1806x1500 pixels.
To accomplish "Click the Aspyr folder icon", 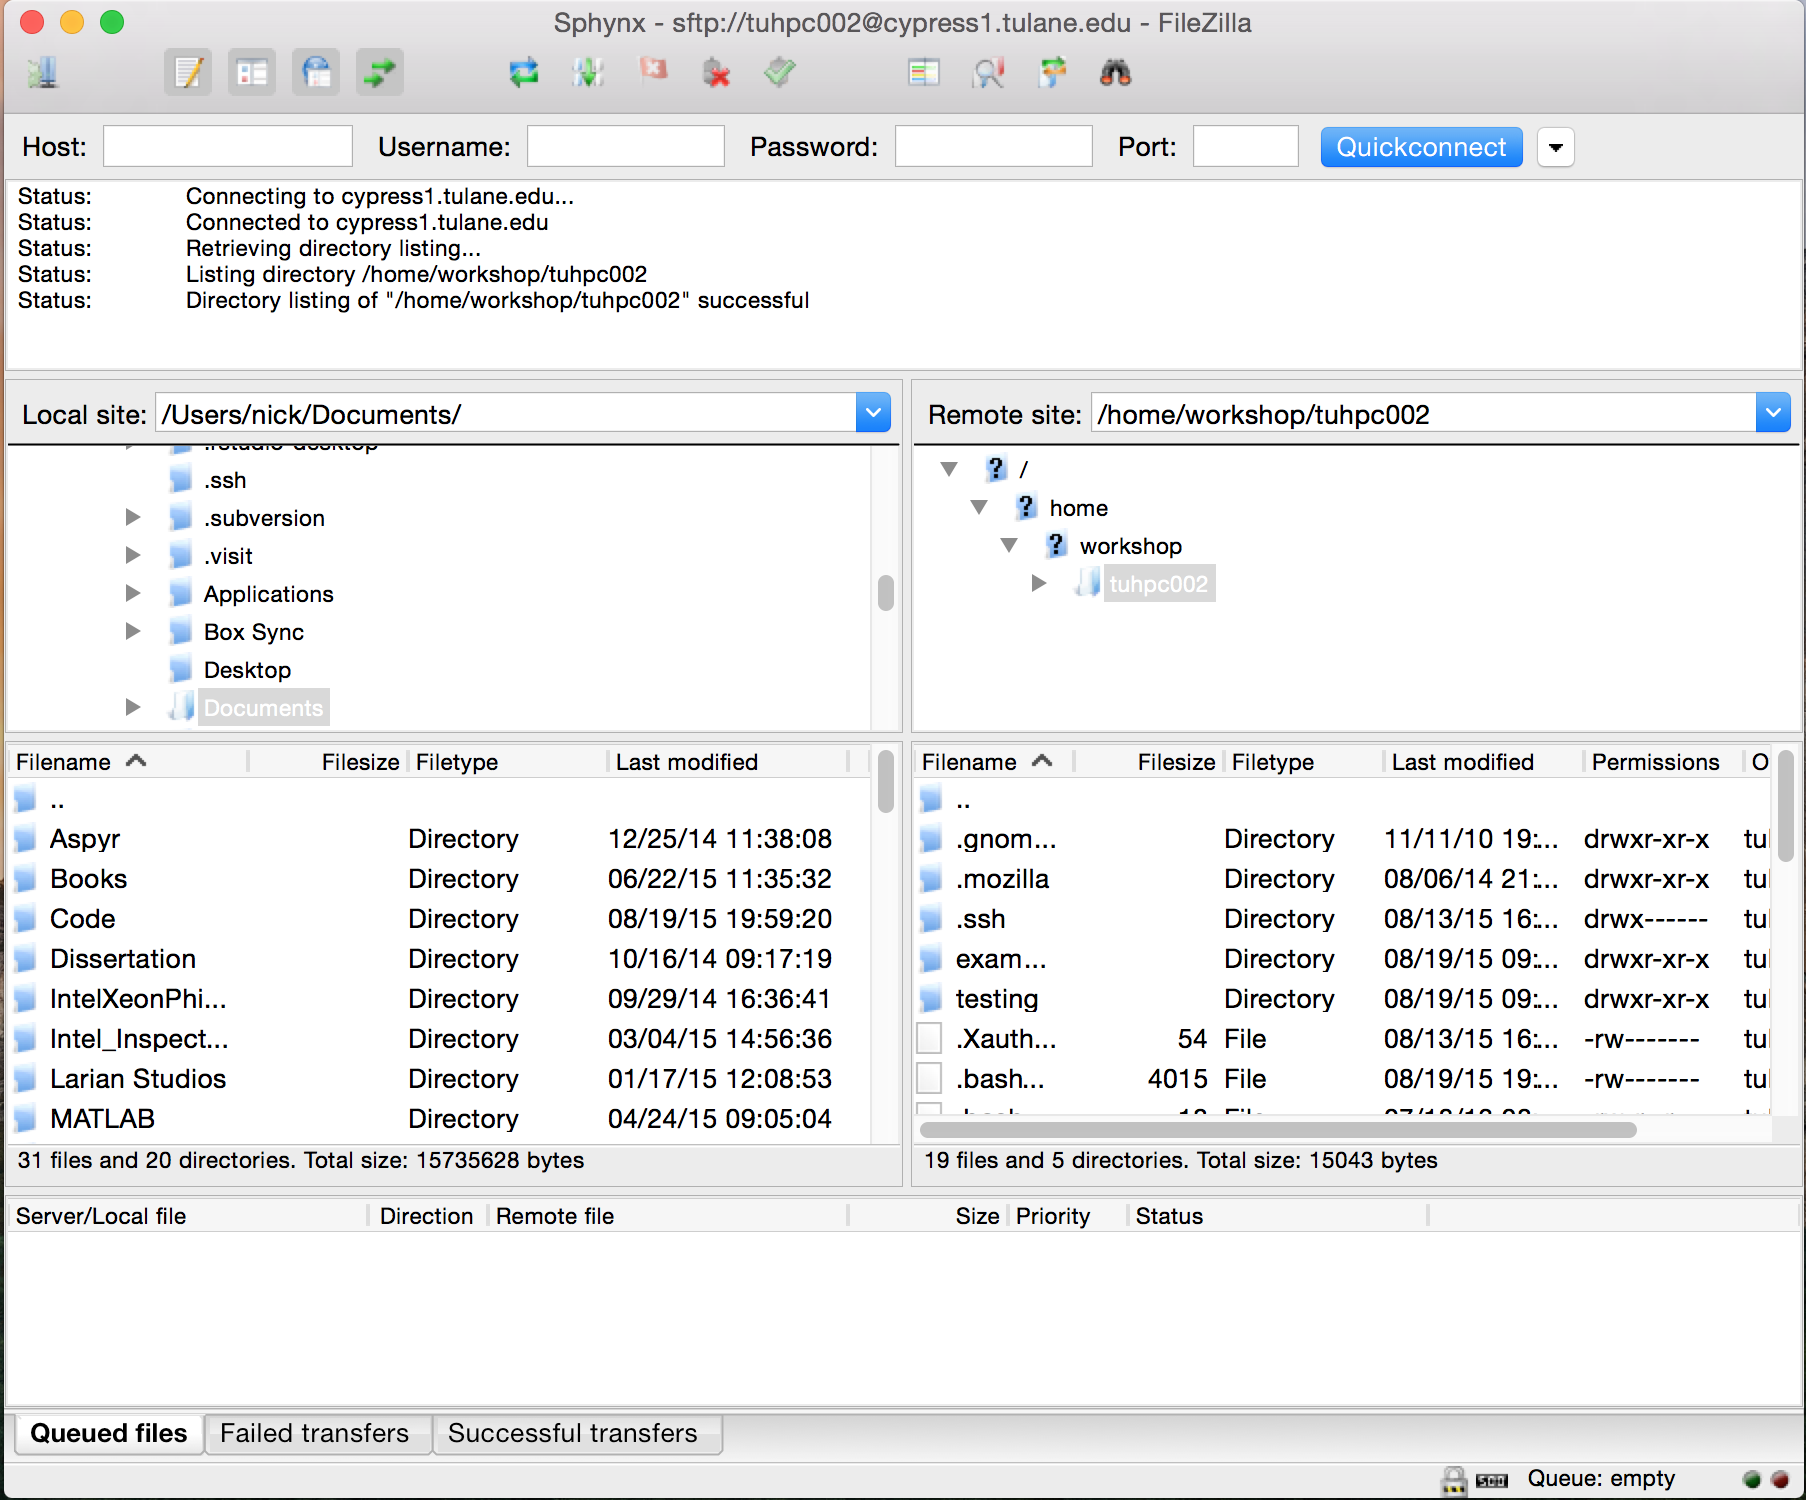I will pos(26,839).
